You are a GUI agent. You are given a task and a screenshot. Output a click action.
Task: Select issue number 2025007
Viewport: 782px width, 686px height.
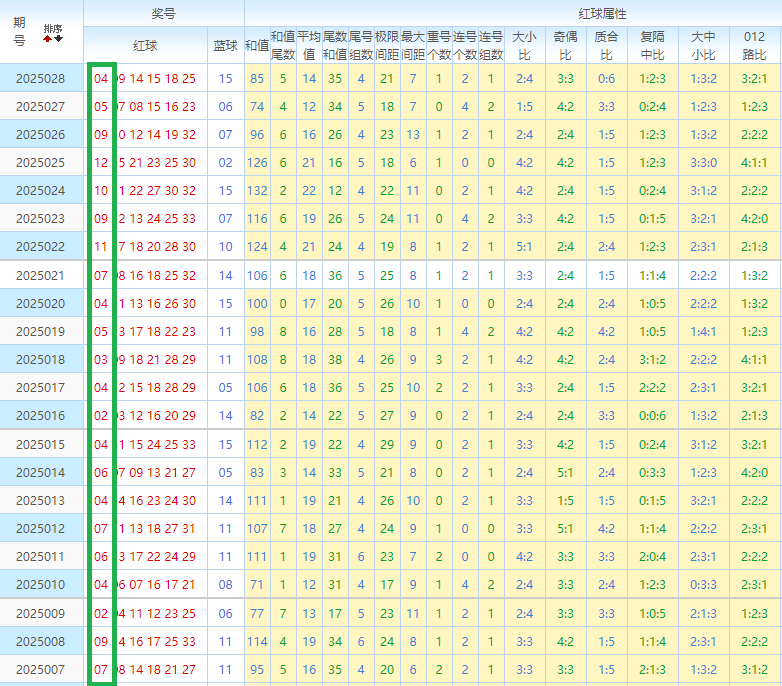point(40,669)
